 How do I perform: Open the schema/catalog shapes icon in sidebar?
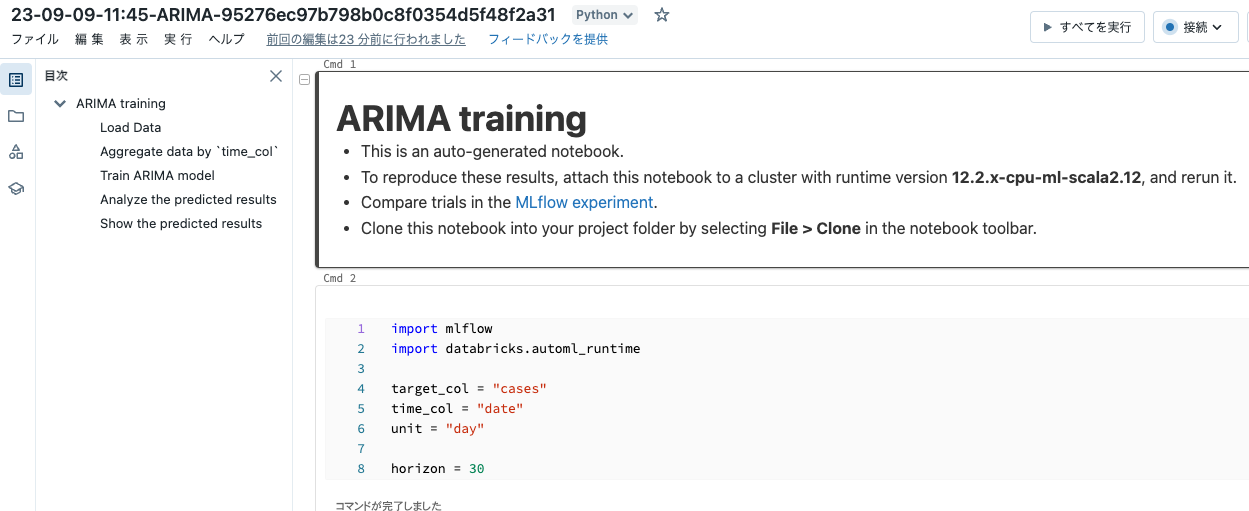(16, 152)
